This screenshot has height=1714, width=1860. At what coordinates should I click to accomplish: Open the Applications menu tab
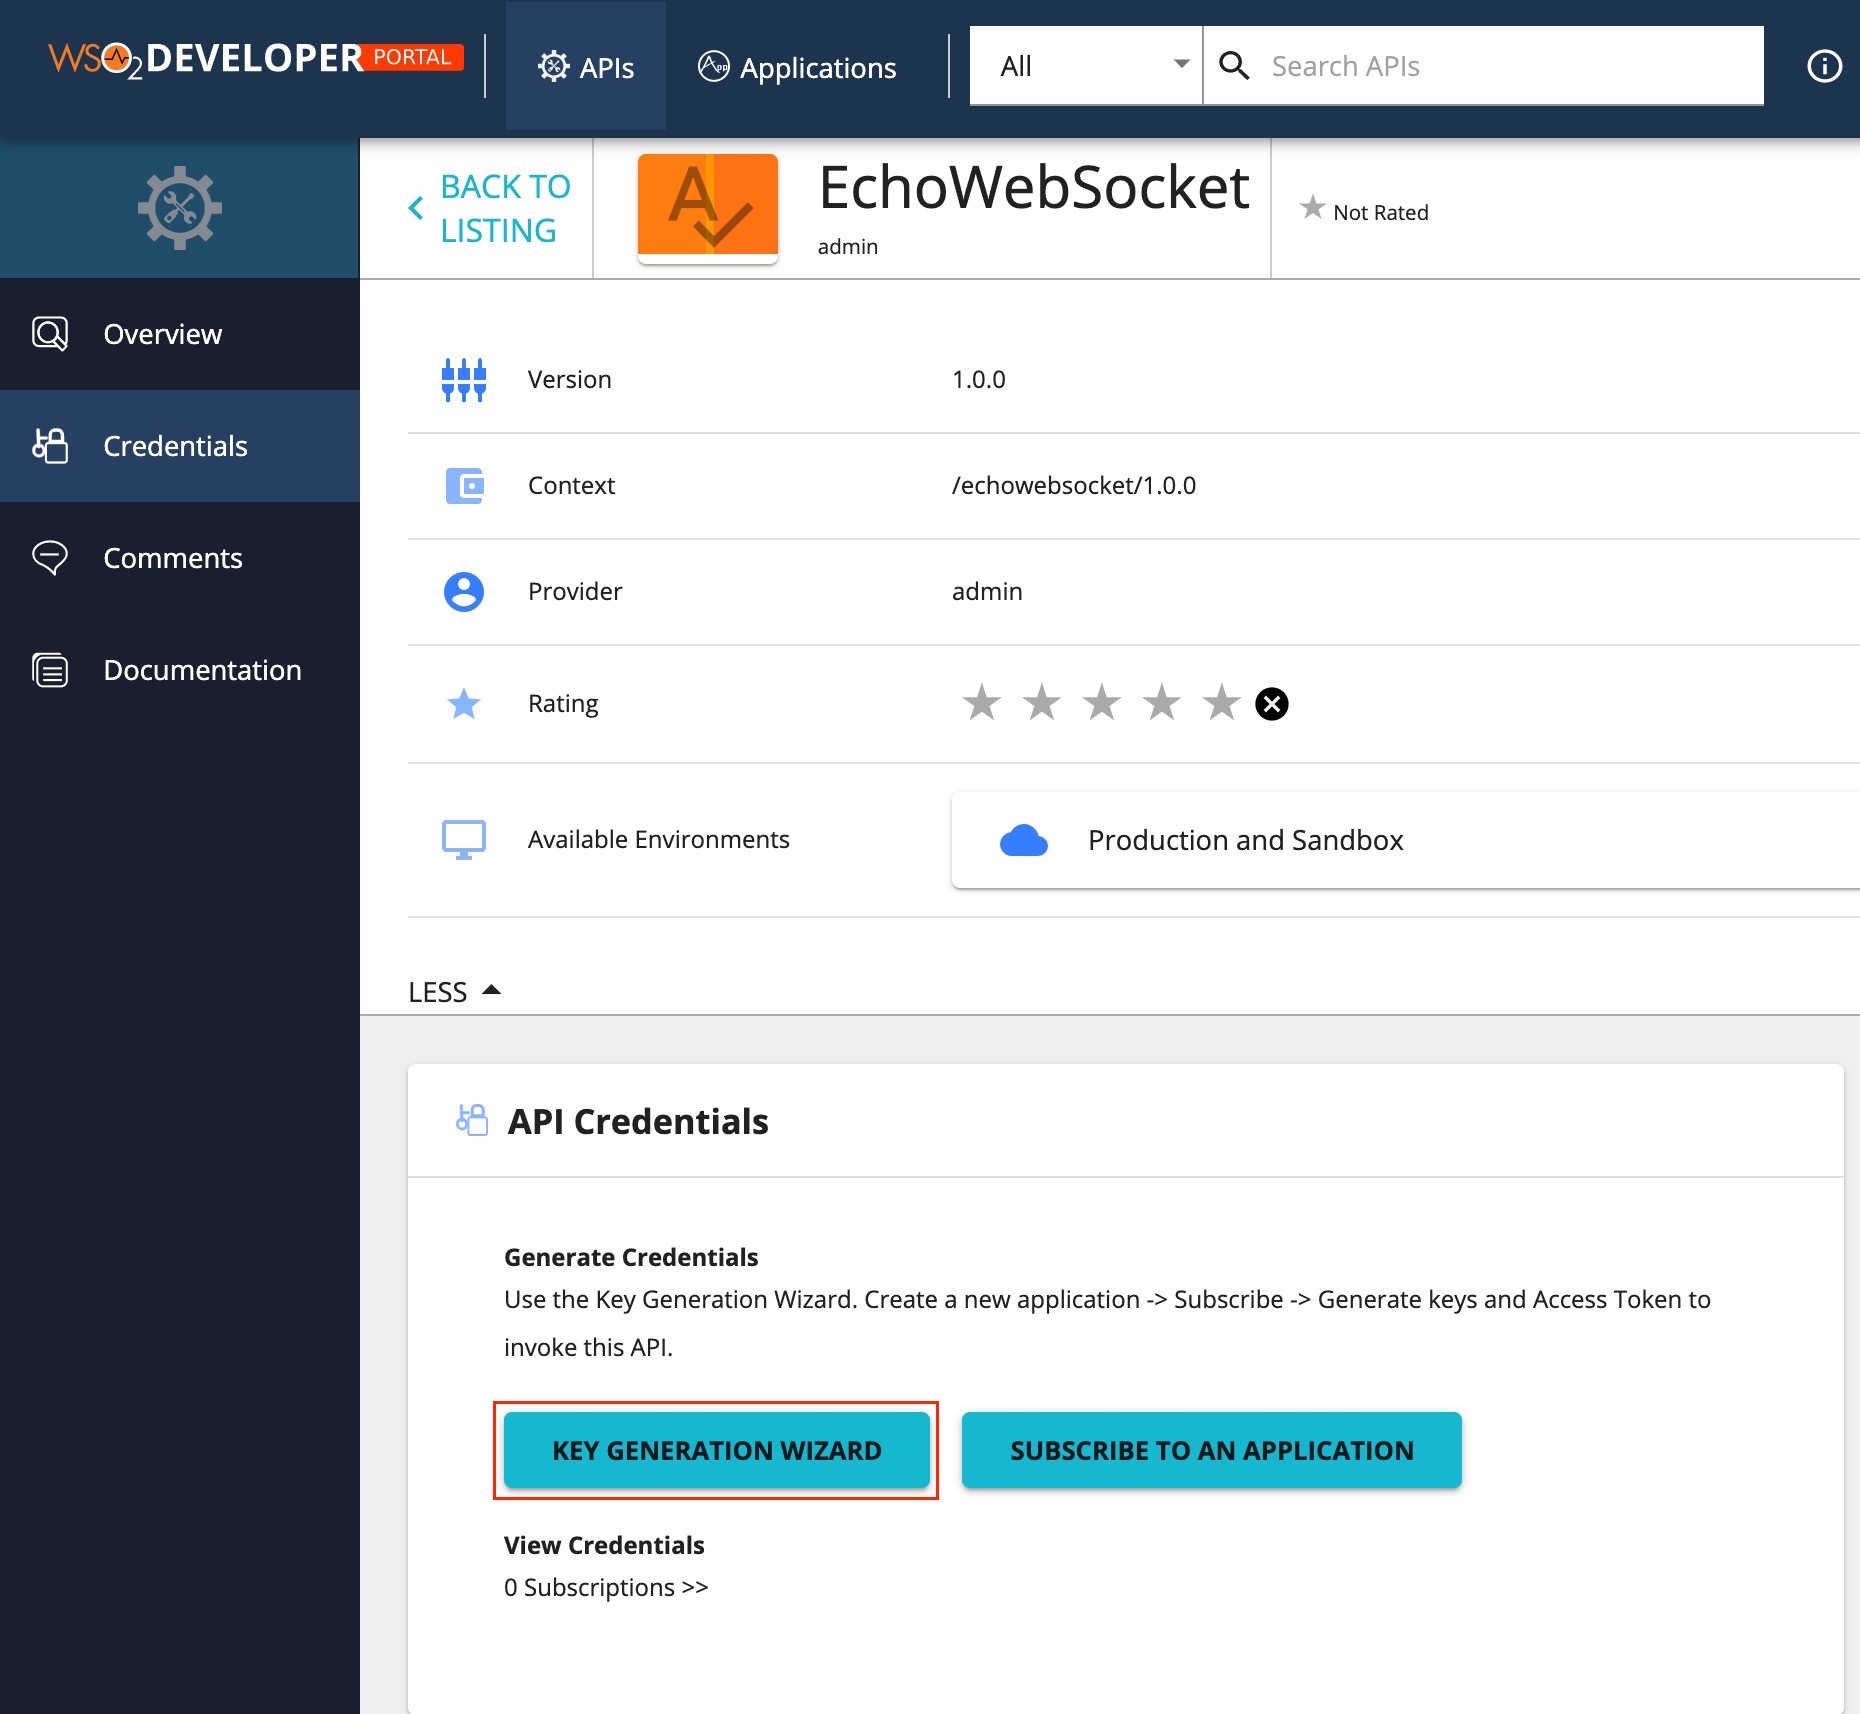797,67
